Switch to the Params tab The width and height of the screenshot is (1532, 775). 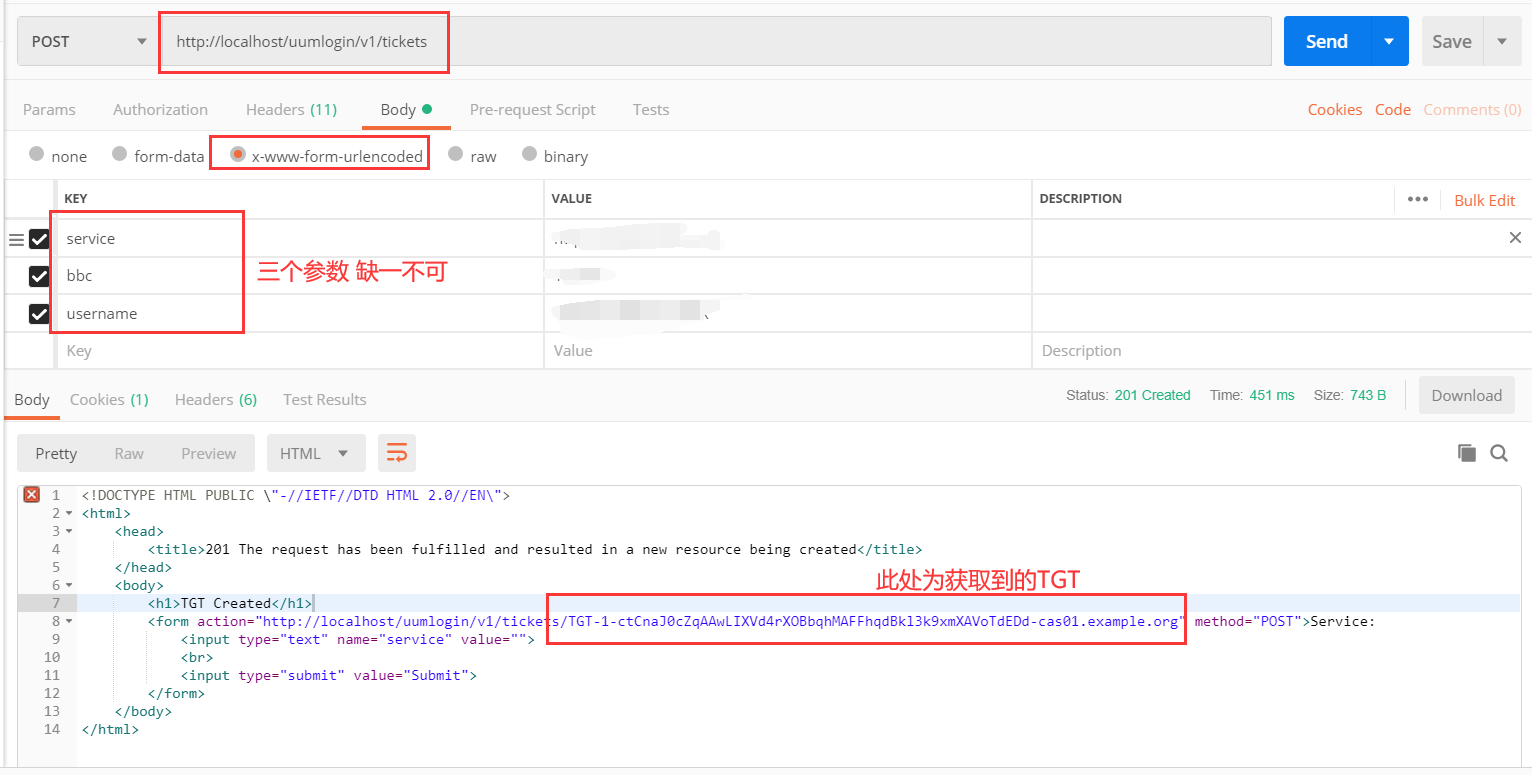tap(49, 109)
